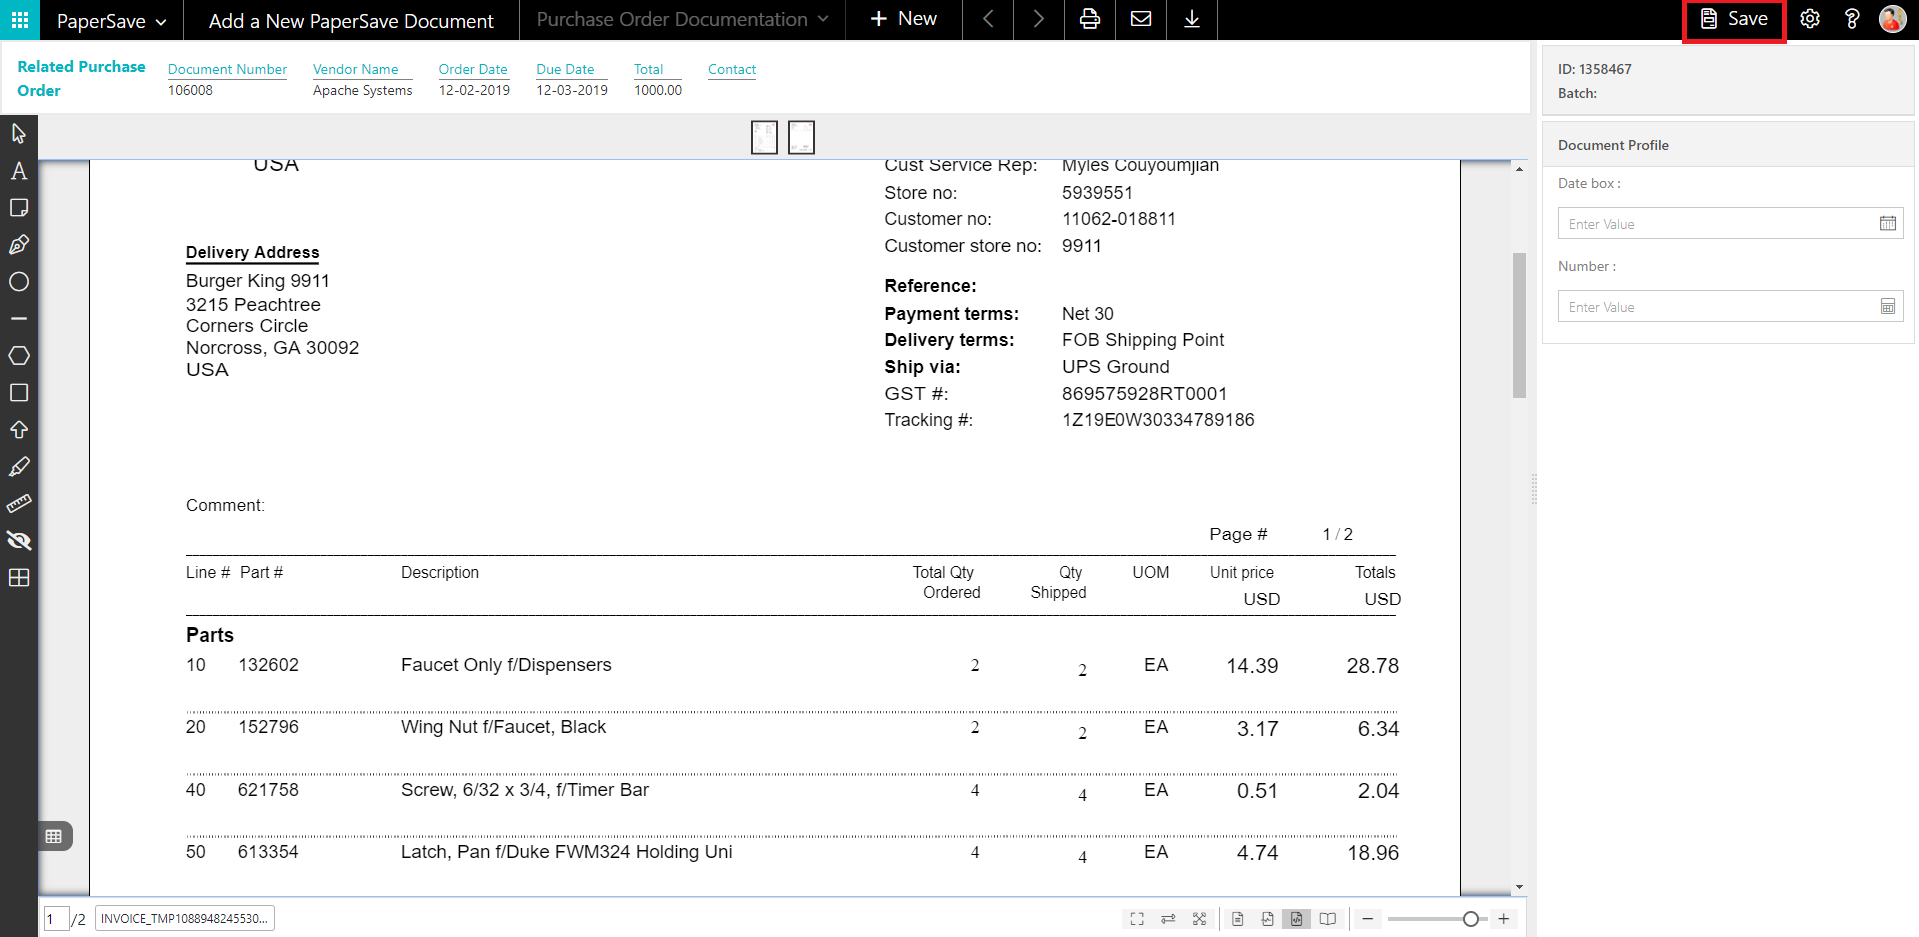This screenshot has width=1919, height=937.
Task: Select the sticky note annotation tool
Action: (18, 208)
